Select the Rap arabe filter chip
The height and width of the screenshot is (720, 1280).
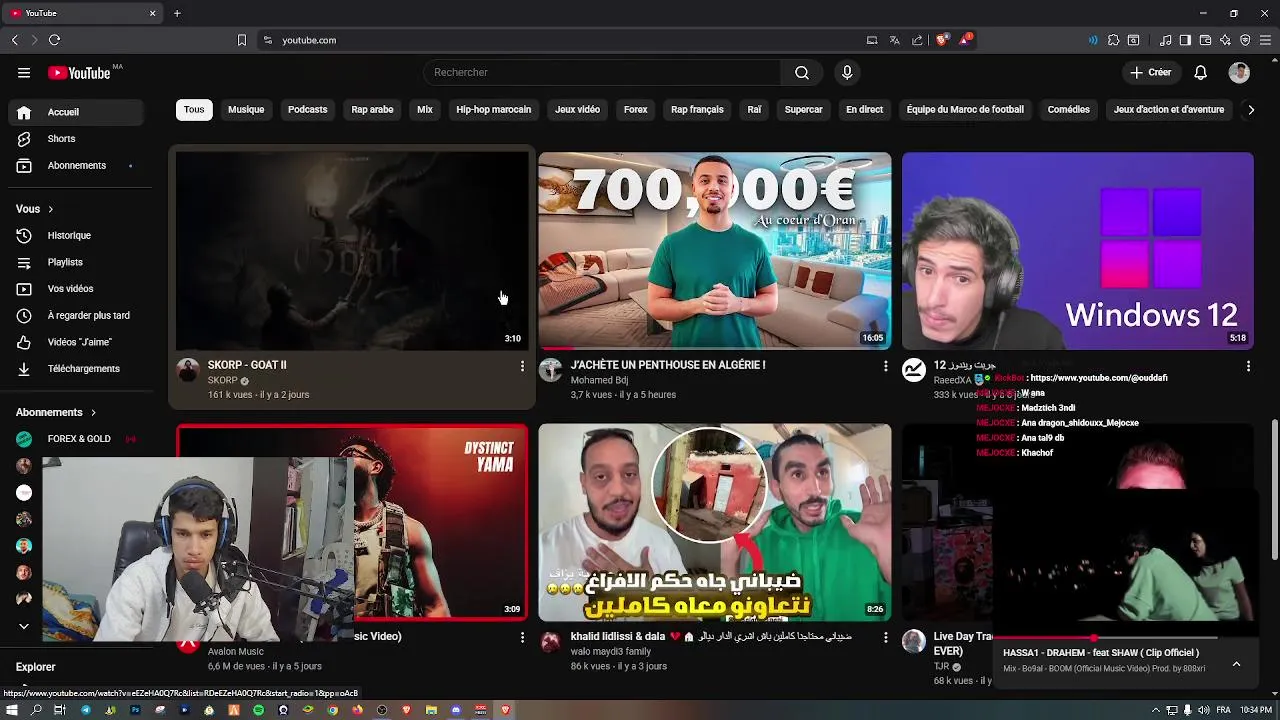pos(372,110)
